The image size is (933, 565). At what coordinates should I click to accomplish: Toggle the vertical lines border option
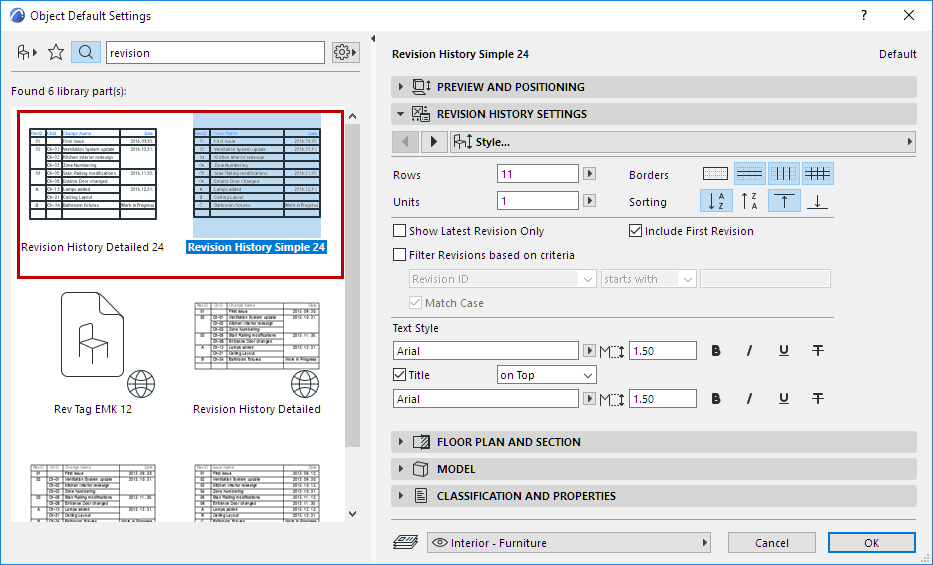784,174
